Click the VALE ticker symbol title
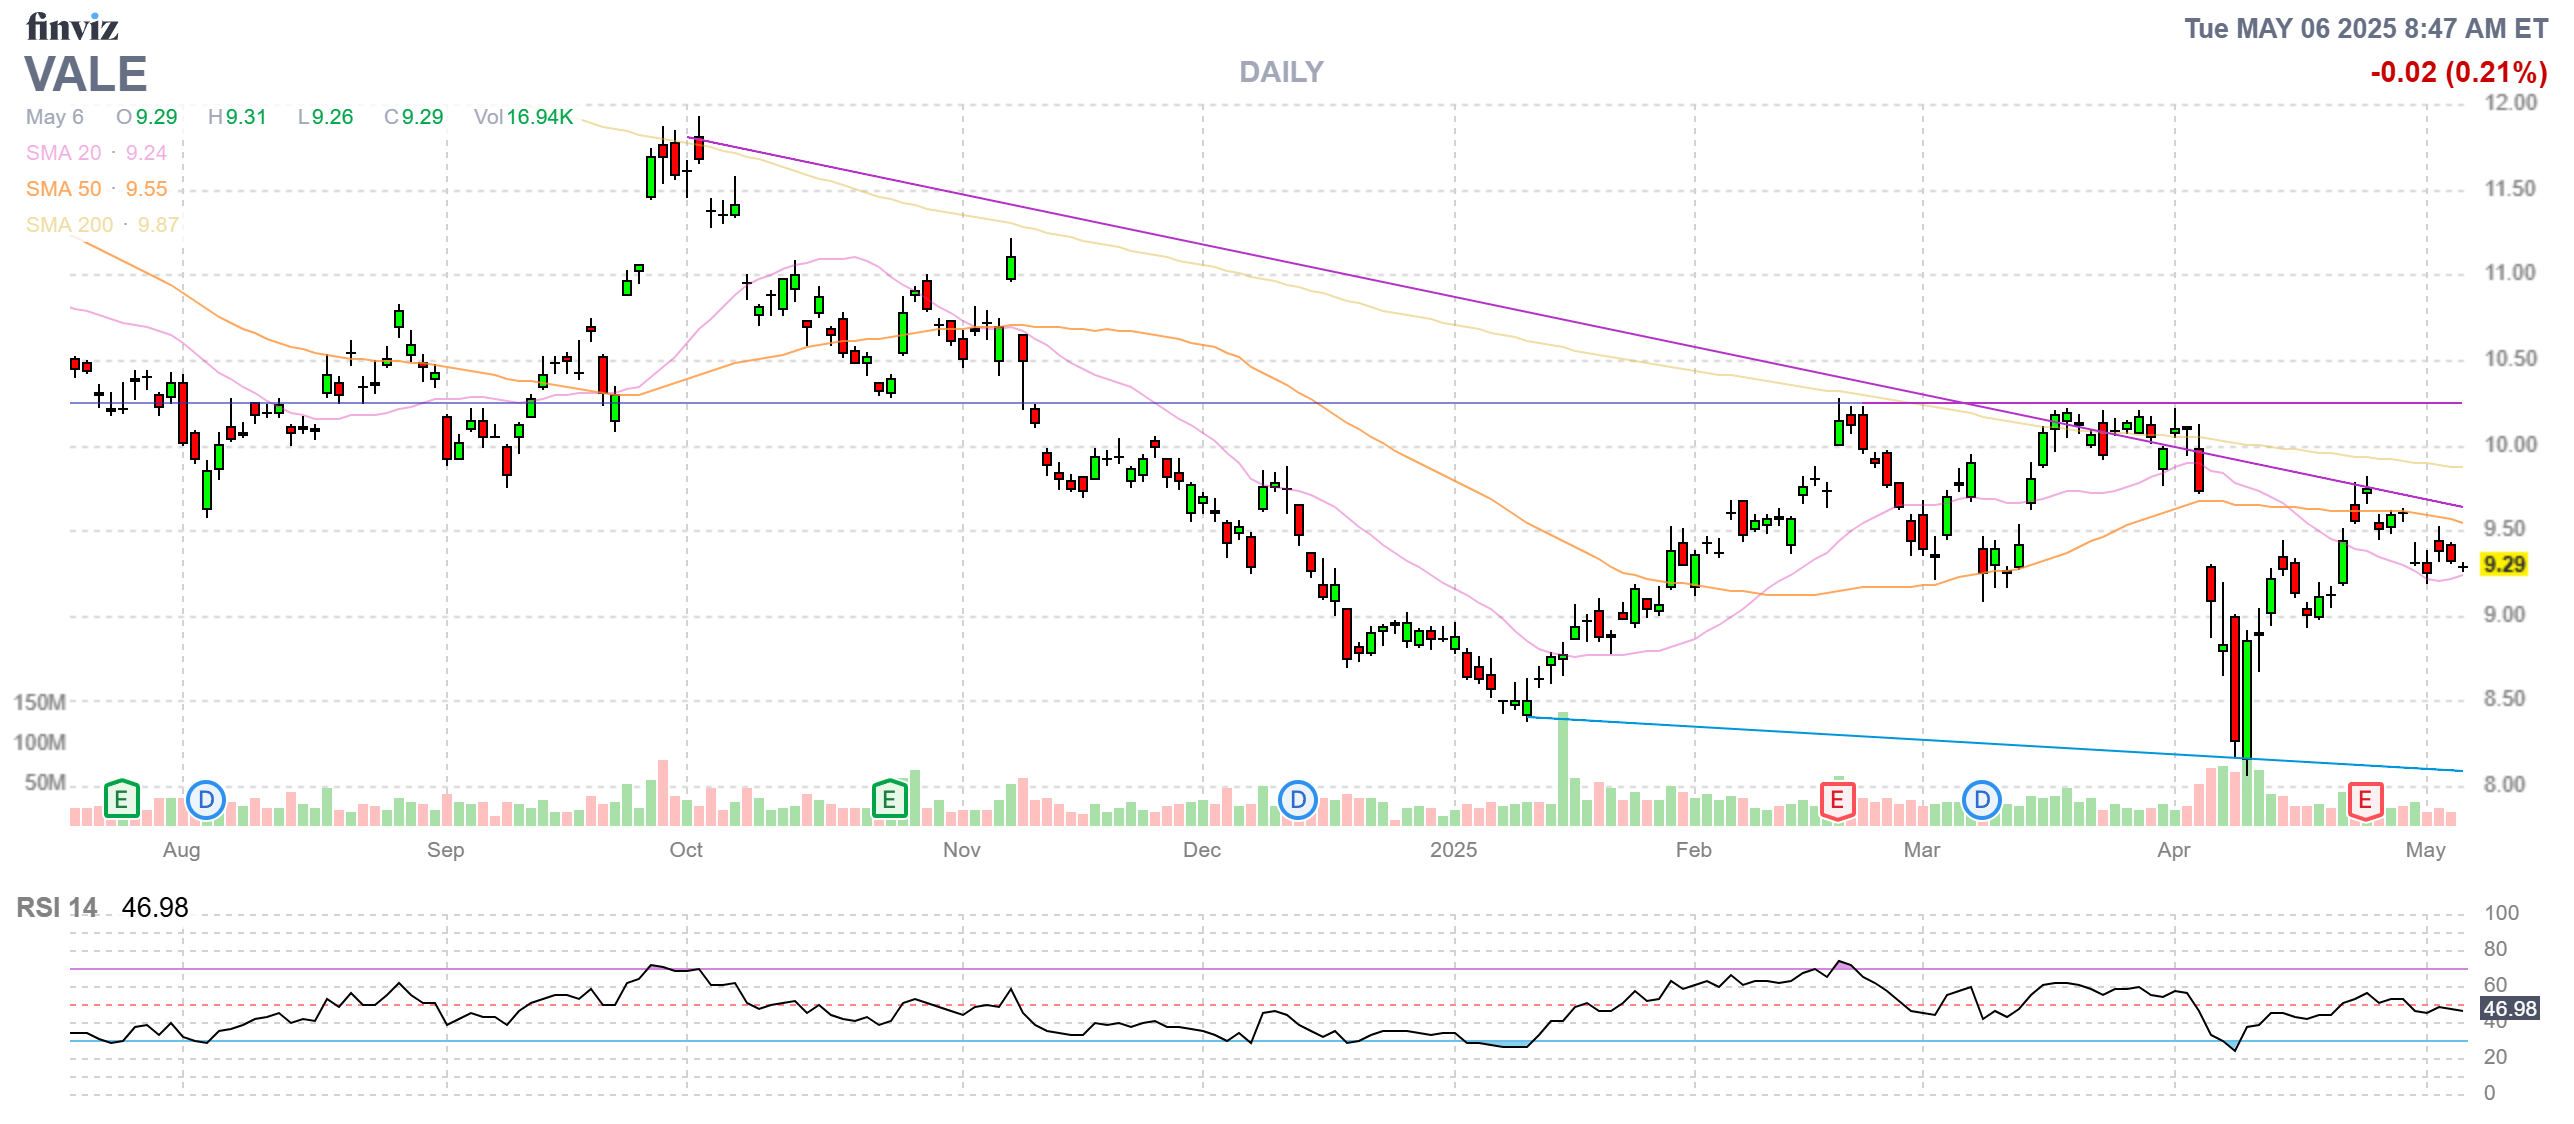This screenshot has width=2574, height=1124. [86, 74]
